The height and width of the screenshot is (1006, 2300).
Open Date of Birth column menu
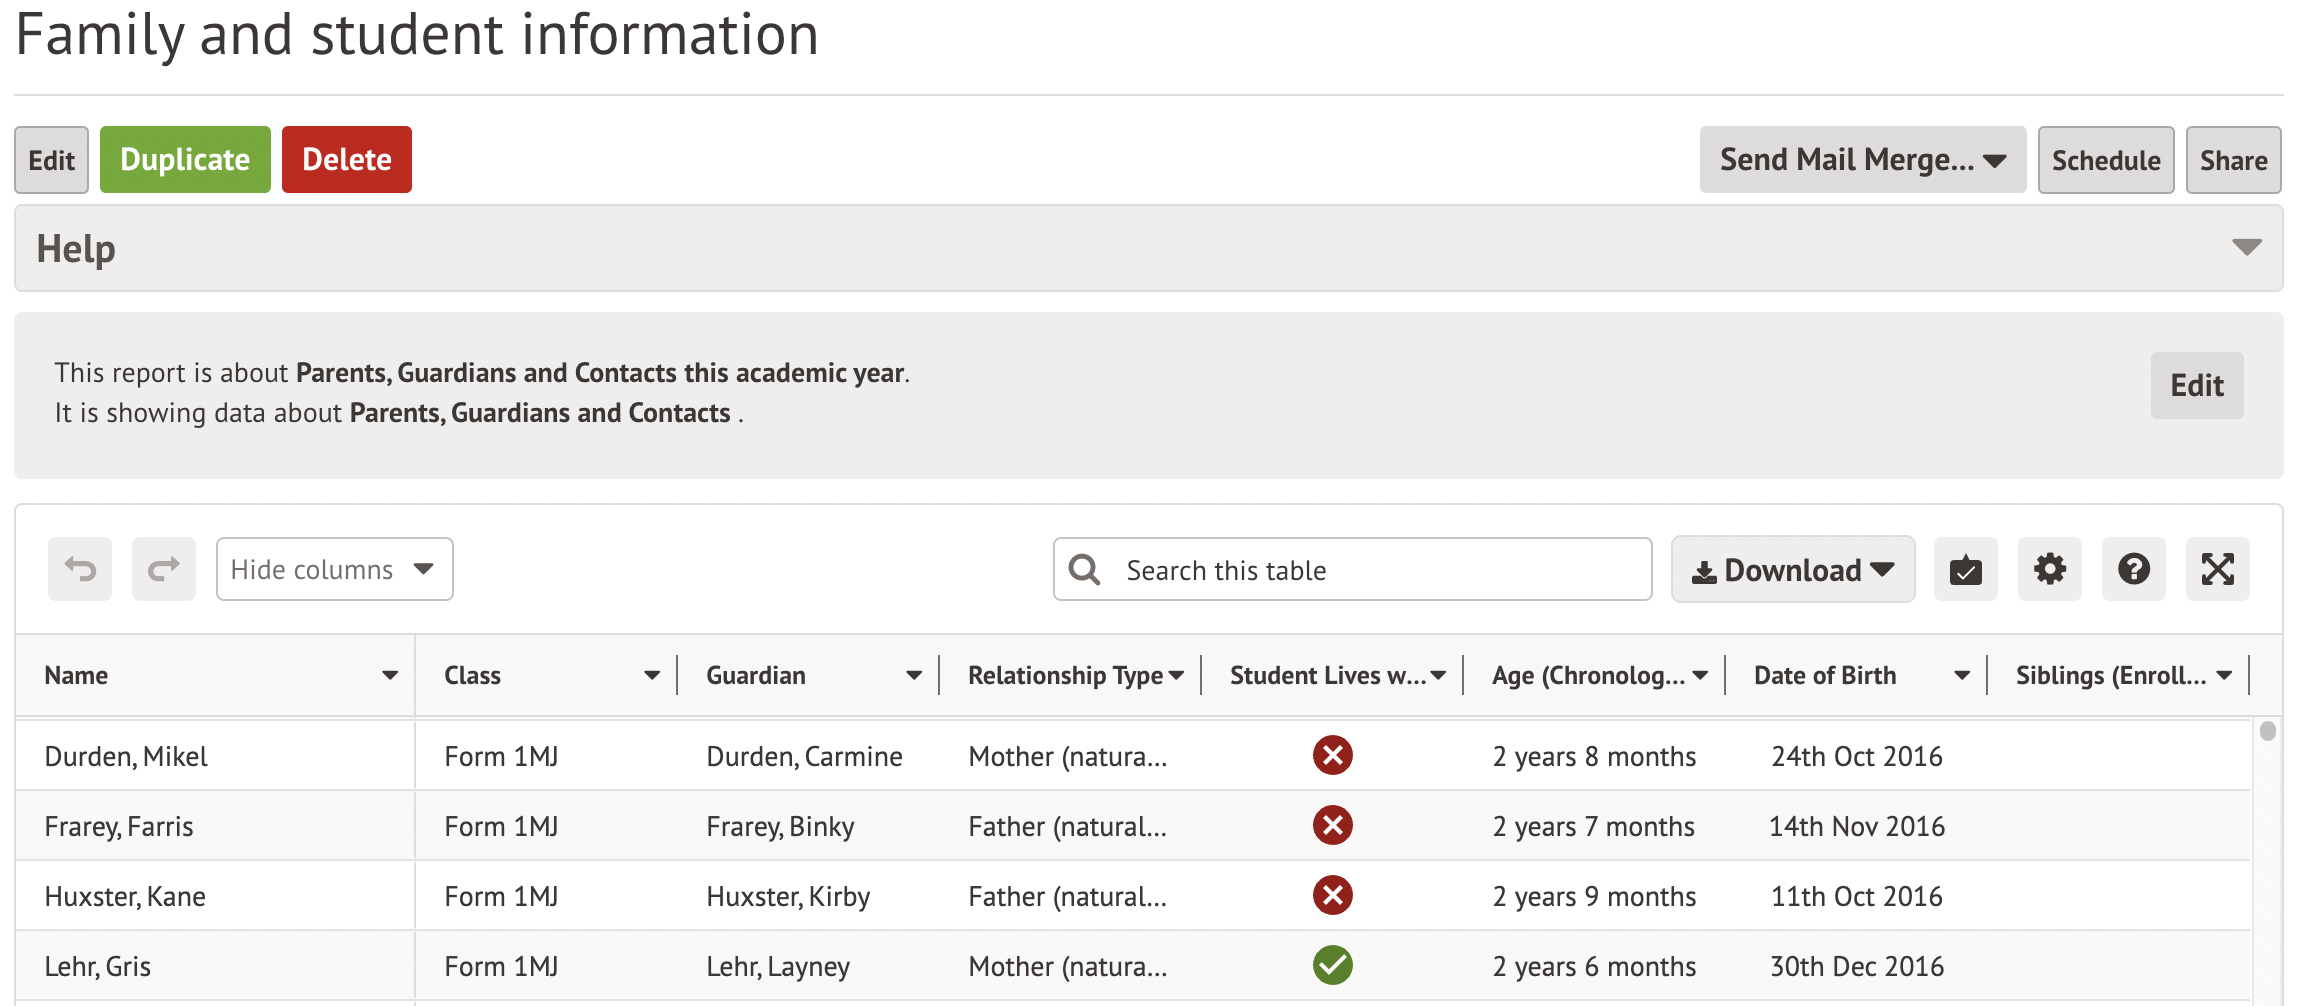point(1962,676)
